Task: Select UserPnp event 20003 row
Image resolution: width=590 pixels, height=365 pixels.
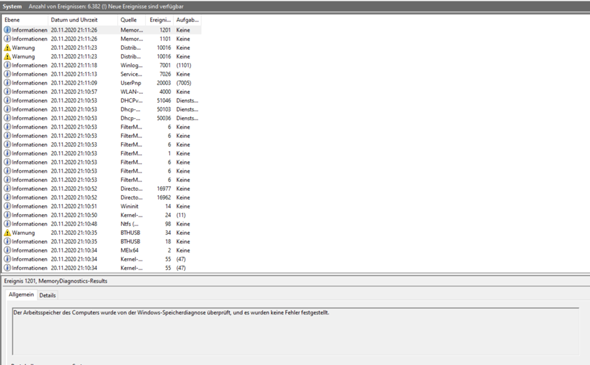Action: 102,83
